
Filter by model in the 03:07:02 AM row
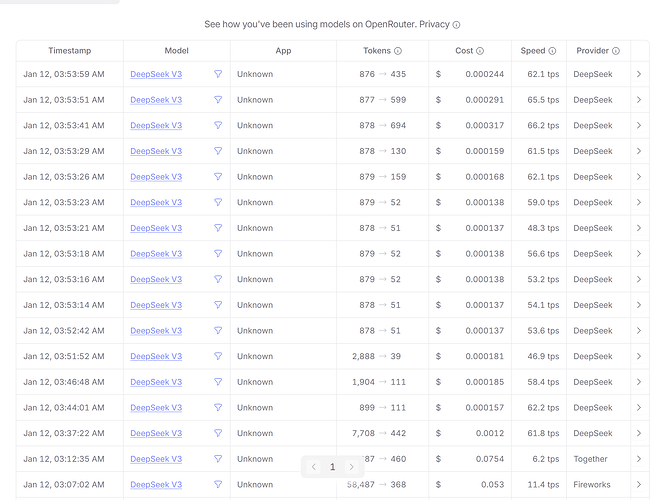218,485
